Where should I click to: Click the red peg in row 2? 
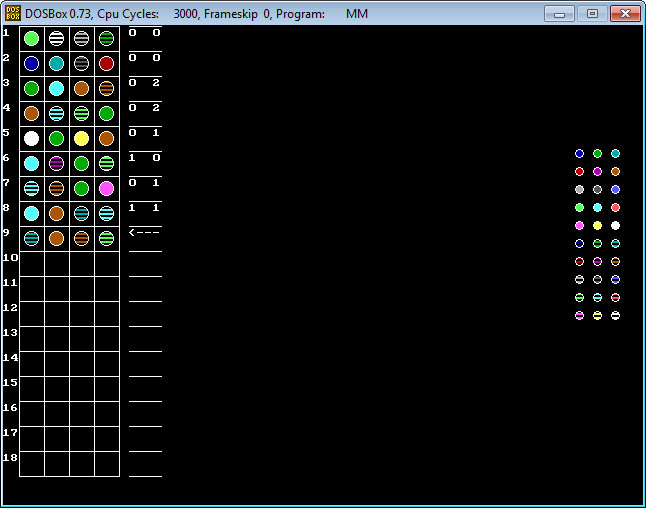point(107,63)
